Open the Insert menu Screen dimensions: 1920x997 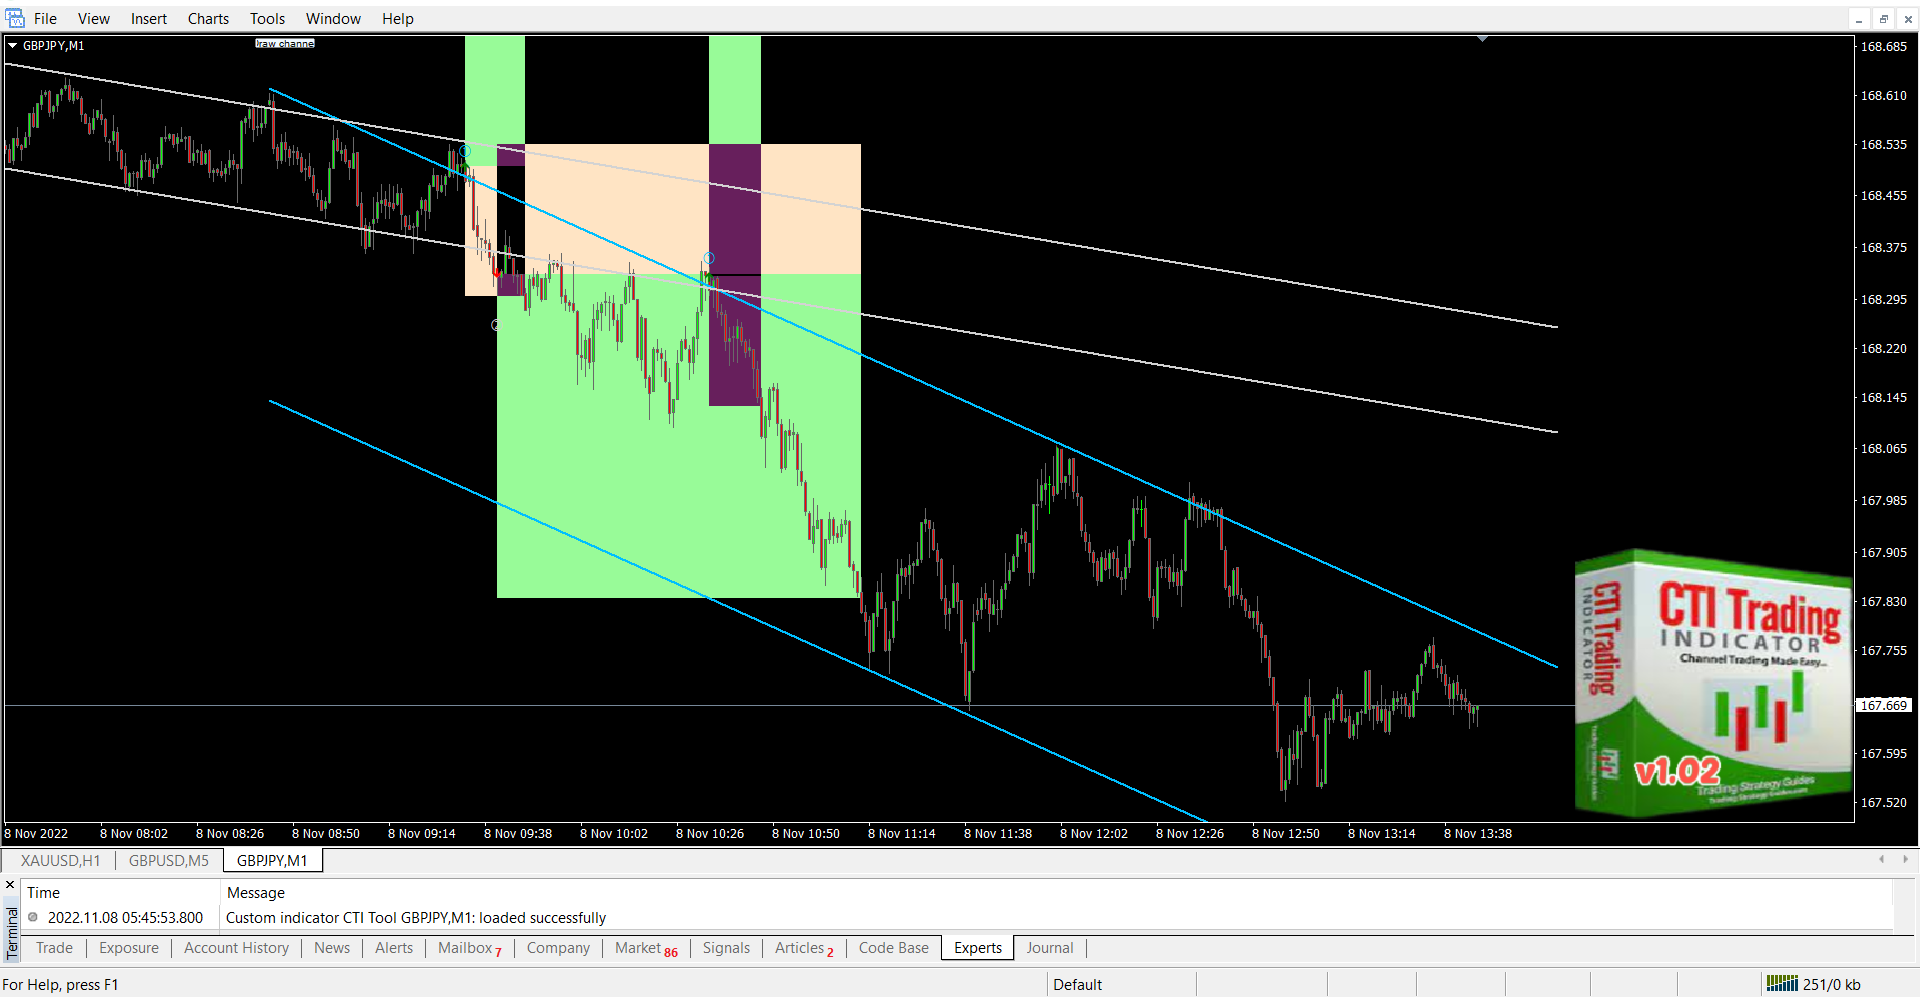click(148, 19)
